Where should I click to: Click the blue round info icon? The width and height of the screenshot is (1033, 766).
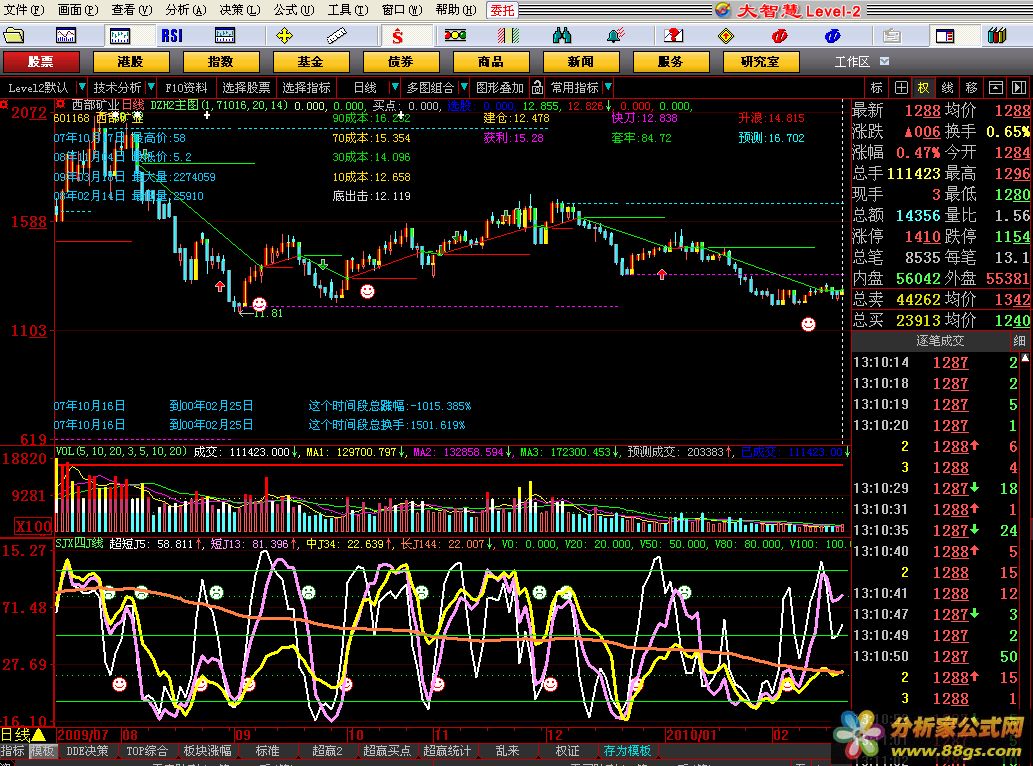point(832,36)
